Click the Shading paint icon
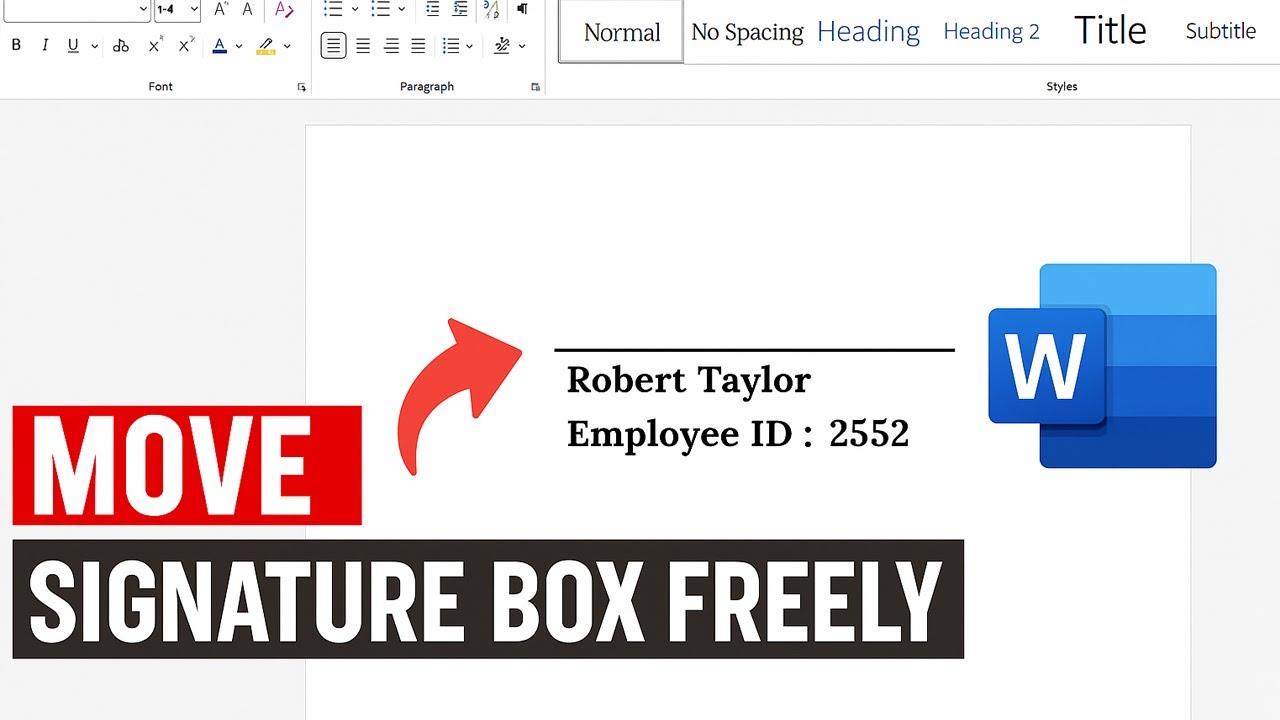Viewport: 1280px width, 720px height. (502, 46)
